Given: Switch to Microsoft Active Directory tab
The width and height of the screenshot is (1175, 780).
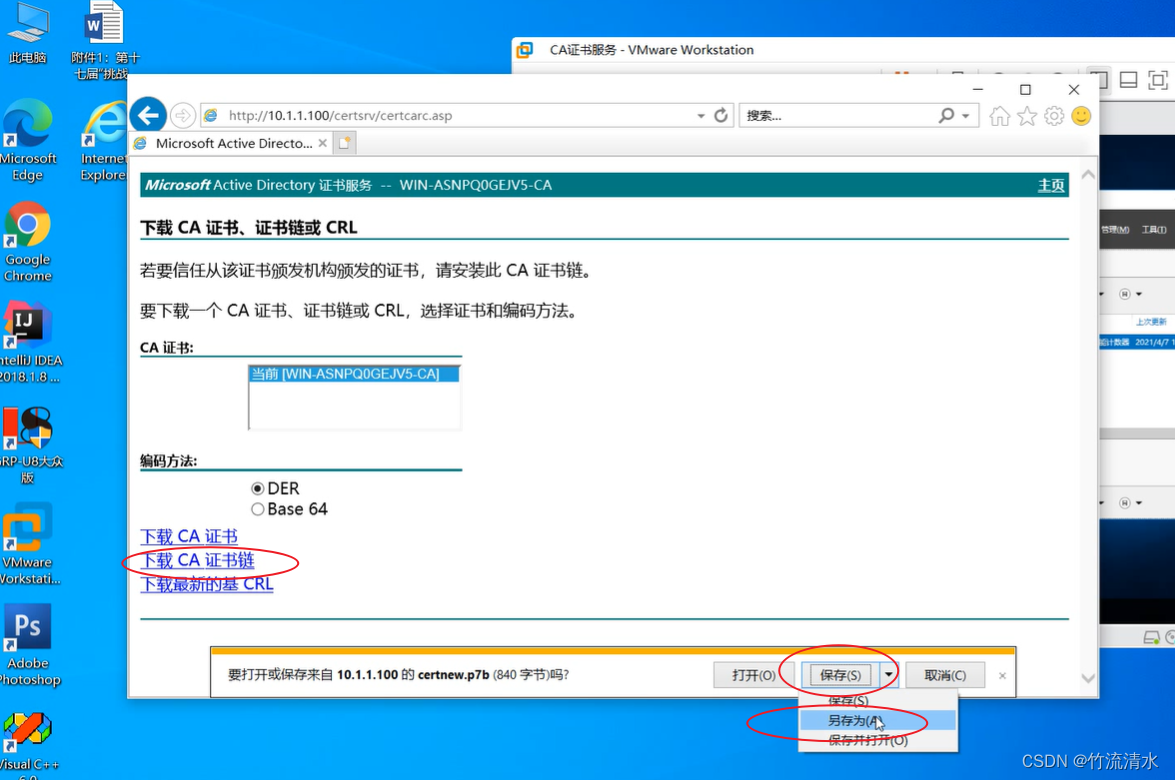Looking at the screenshot, I should (233, 143).
